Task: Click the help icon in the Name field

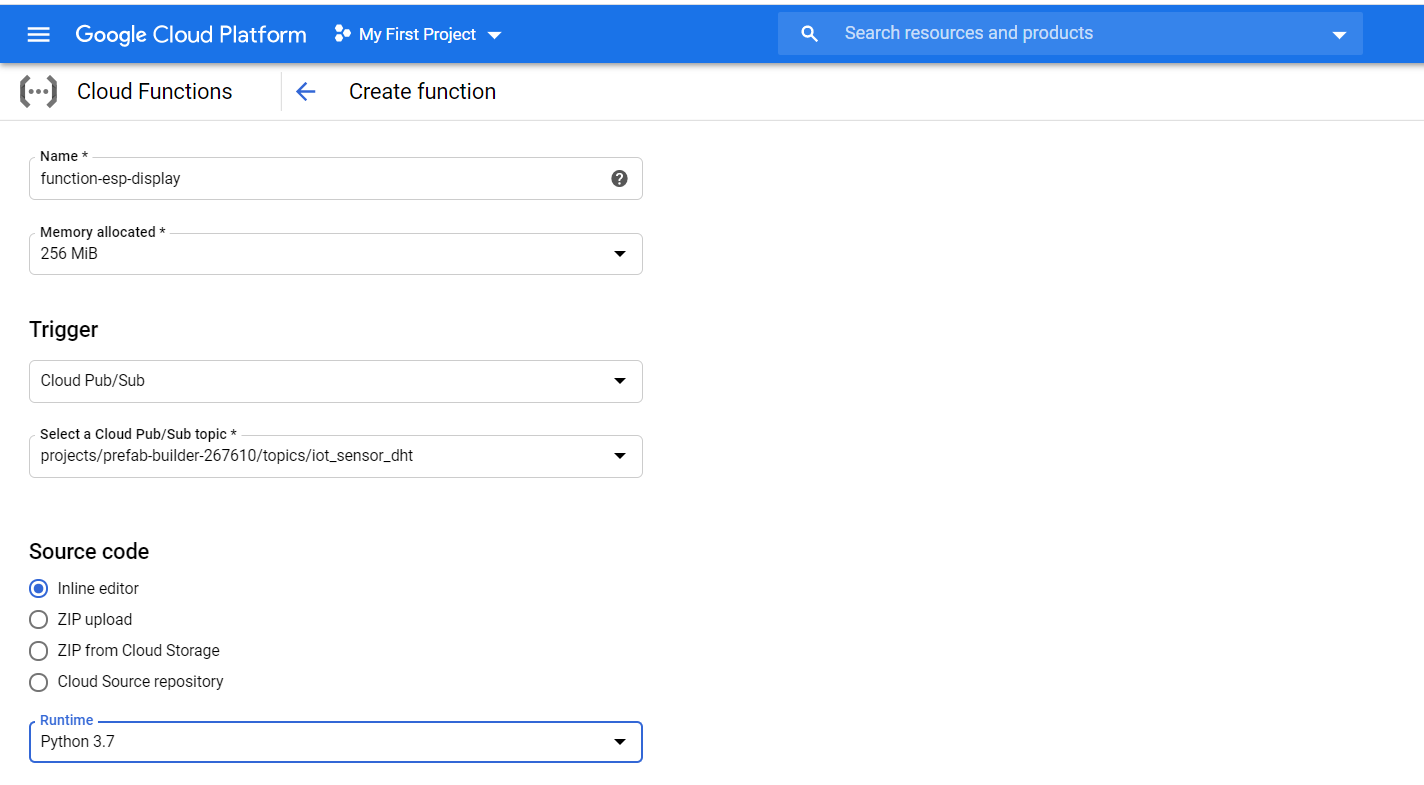Action: coord(619,179)
